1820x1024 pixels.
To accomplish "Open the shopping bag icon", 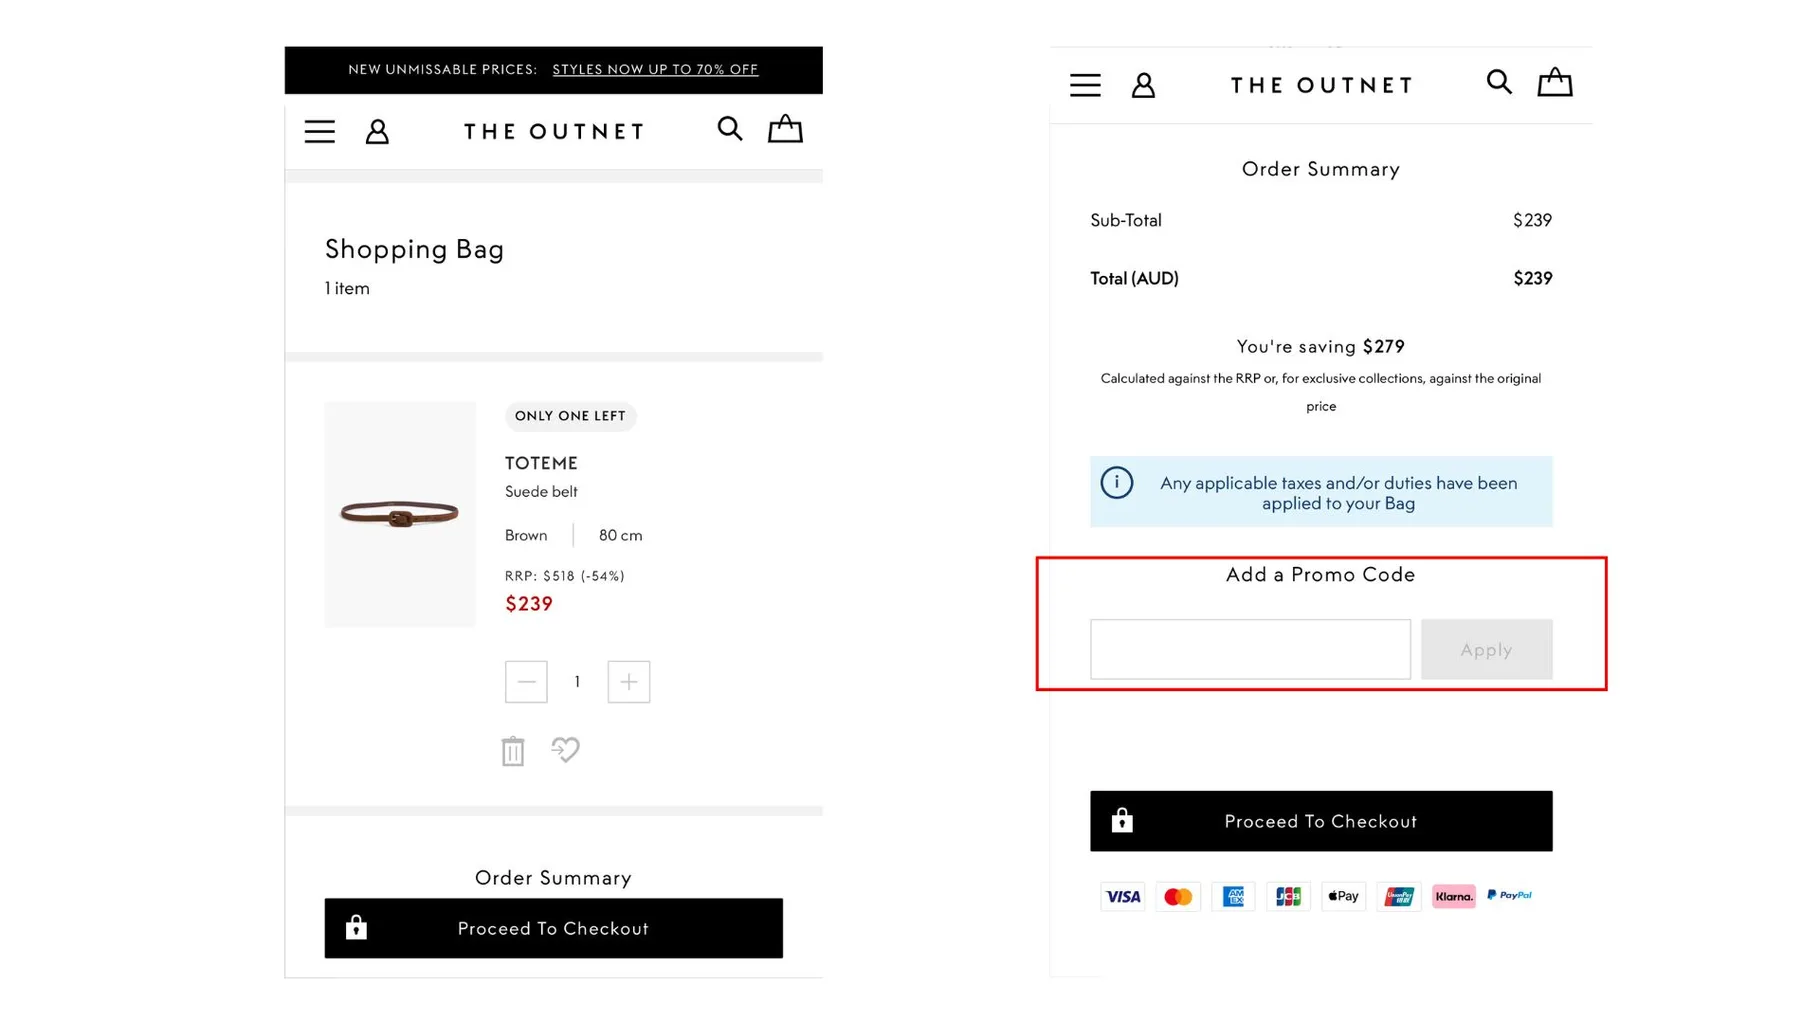I will (x=785, y=128).
